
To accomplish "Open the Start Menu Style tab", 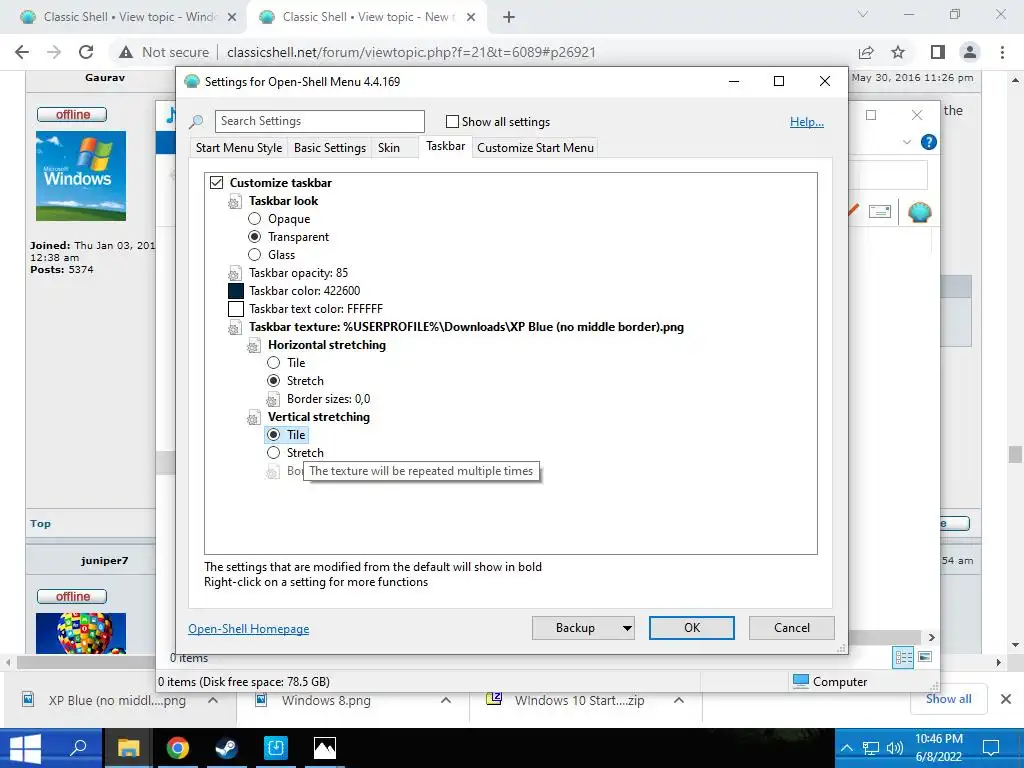I will click(x=239, y=148).
